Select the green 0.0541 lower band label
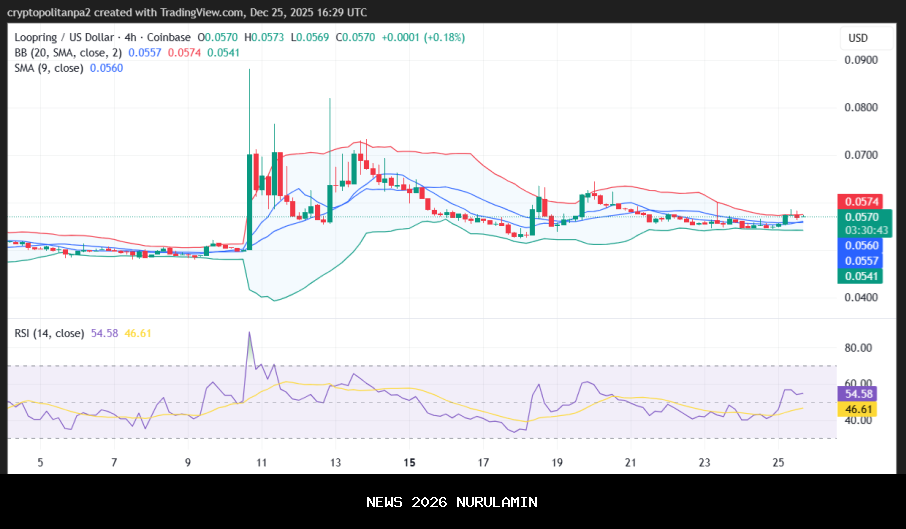906x529 pixels. 861,275
